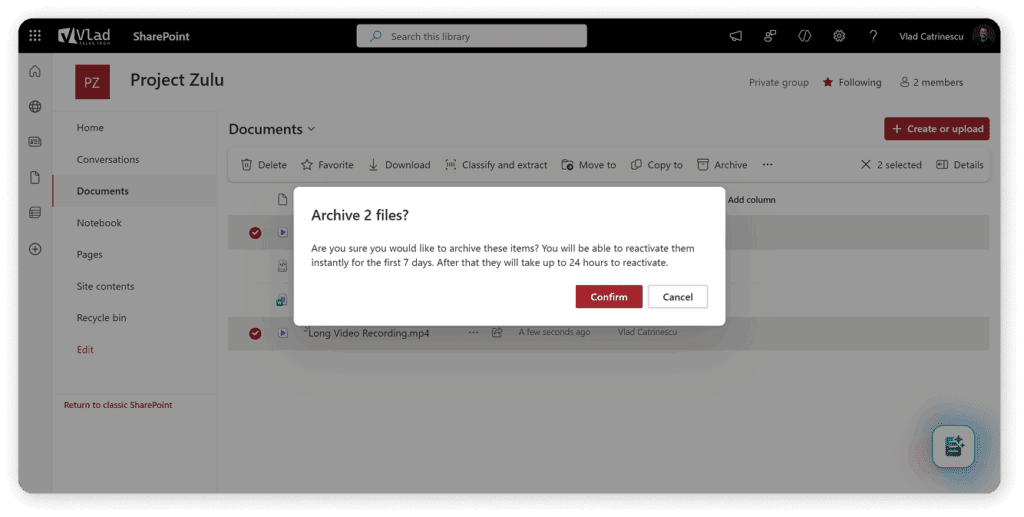Open the megaphone announcements icon in header
This screenshot has width=1024, height=517.
[x=735, y=37]
